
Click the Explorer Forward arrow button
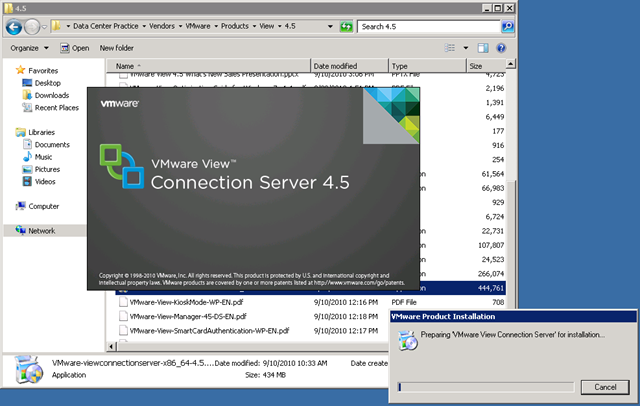32,27
